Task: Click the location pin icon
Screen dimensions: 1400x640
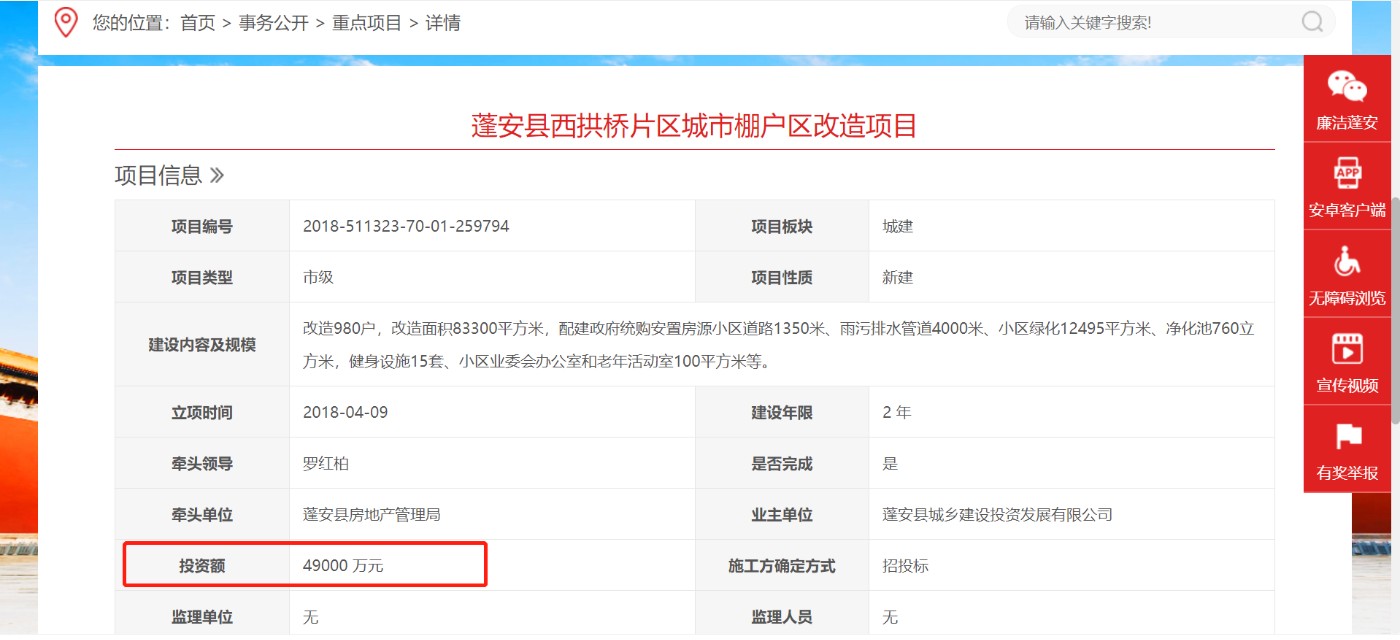Action: (66, 22)
